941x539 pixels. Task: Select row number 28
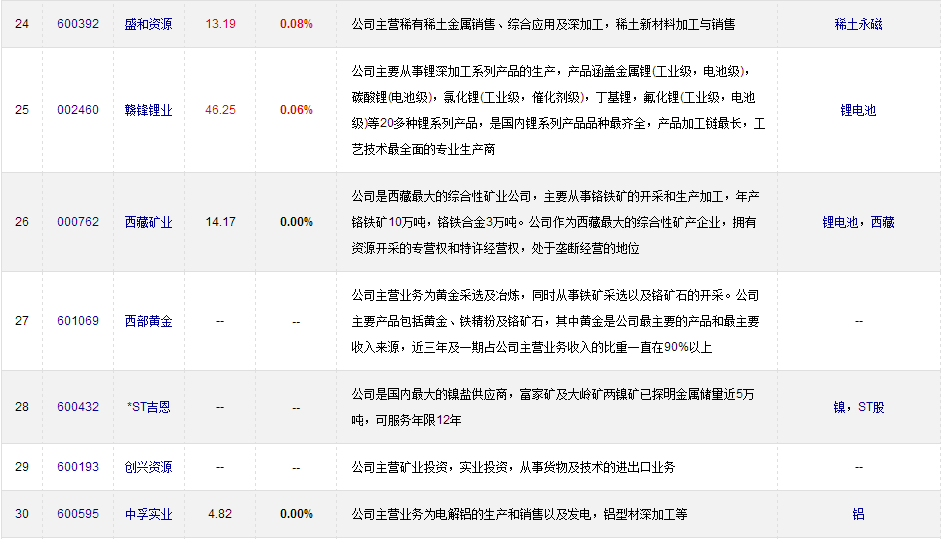pyautogui.click(x=22, y=406)
